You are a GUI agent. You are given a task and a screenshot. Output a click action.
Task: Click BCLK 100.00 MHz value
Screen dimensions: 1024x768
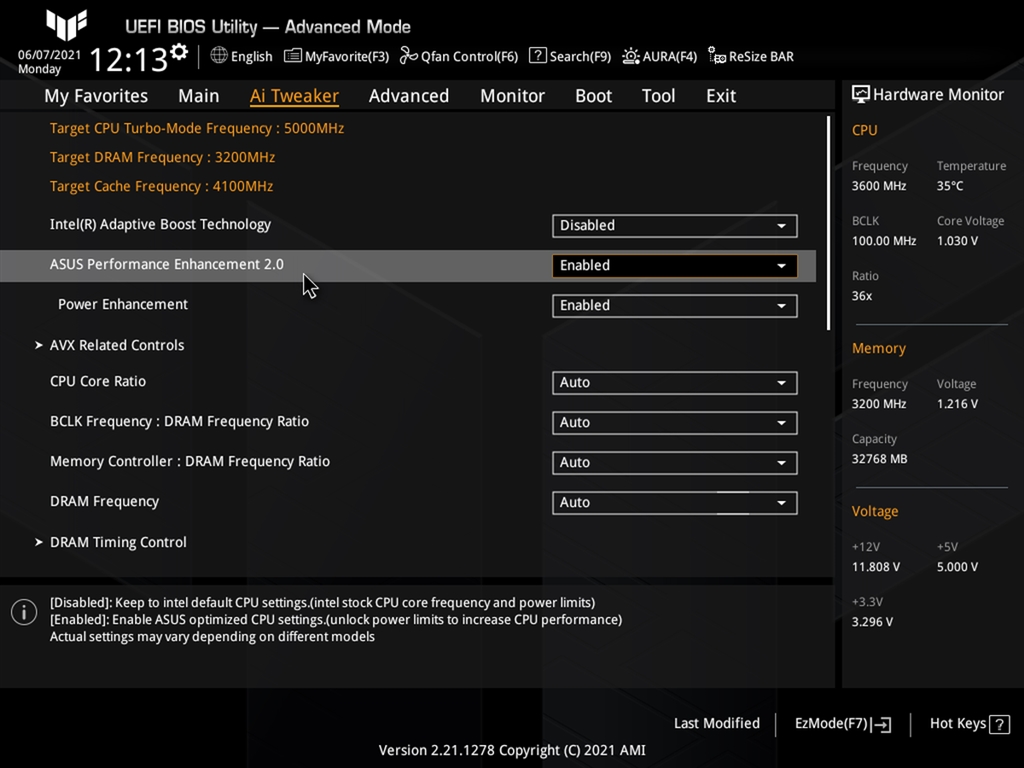pyautogui.click(x=884, y=241)
